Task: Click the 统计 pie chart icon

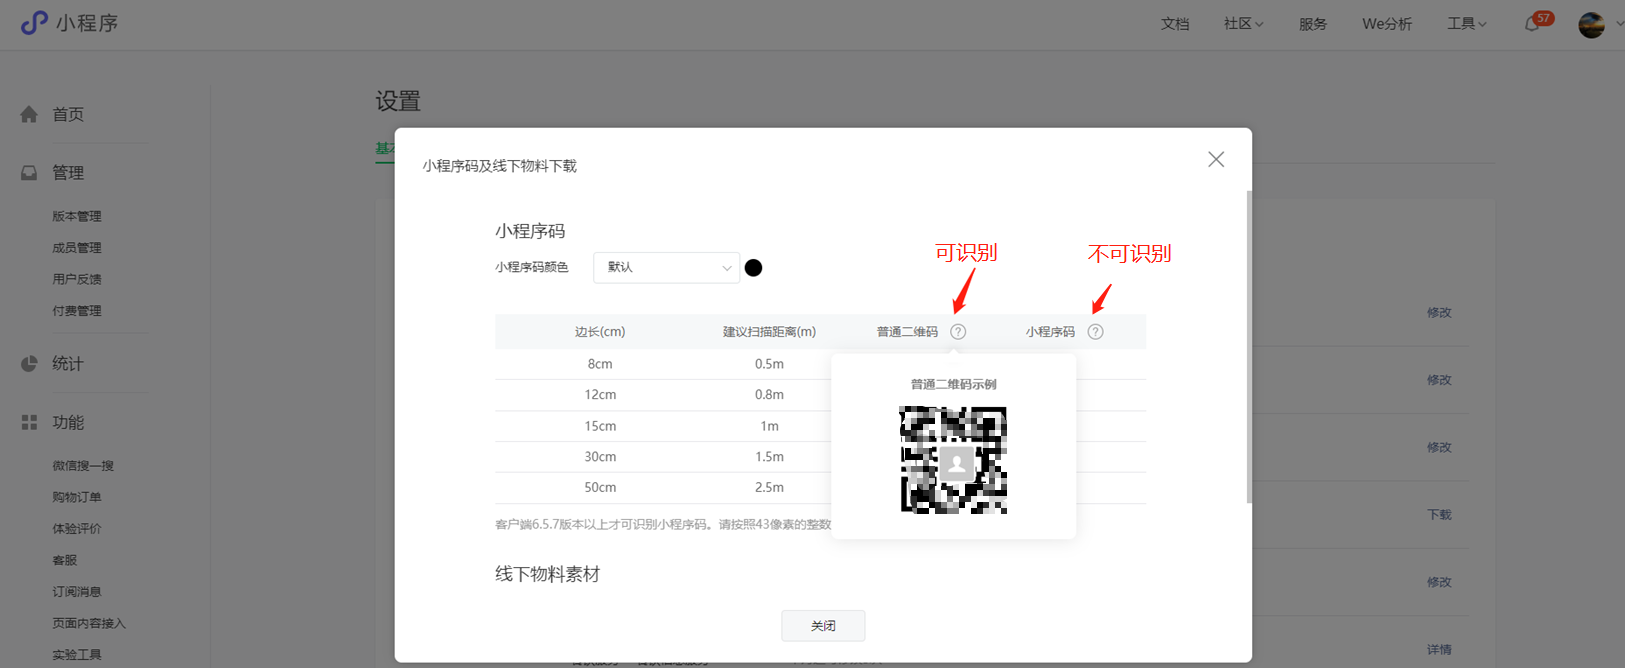Action: point(29,364)
